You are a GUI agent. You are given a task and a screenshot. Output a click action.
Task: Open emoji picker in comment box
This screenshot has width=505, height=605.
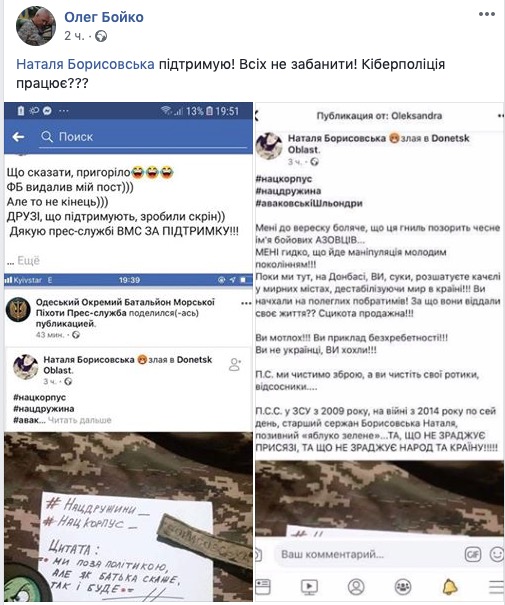coord(497,554)
